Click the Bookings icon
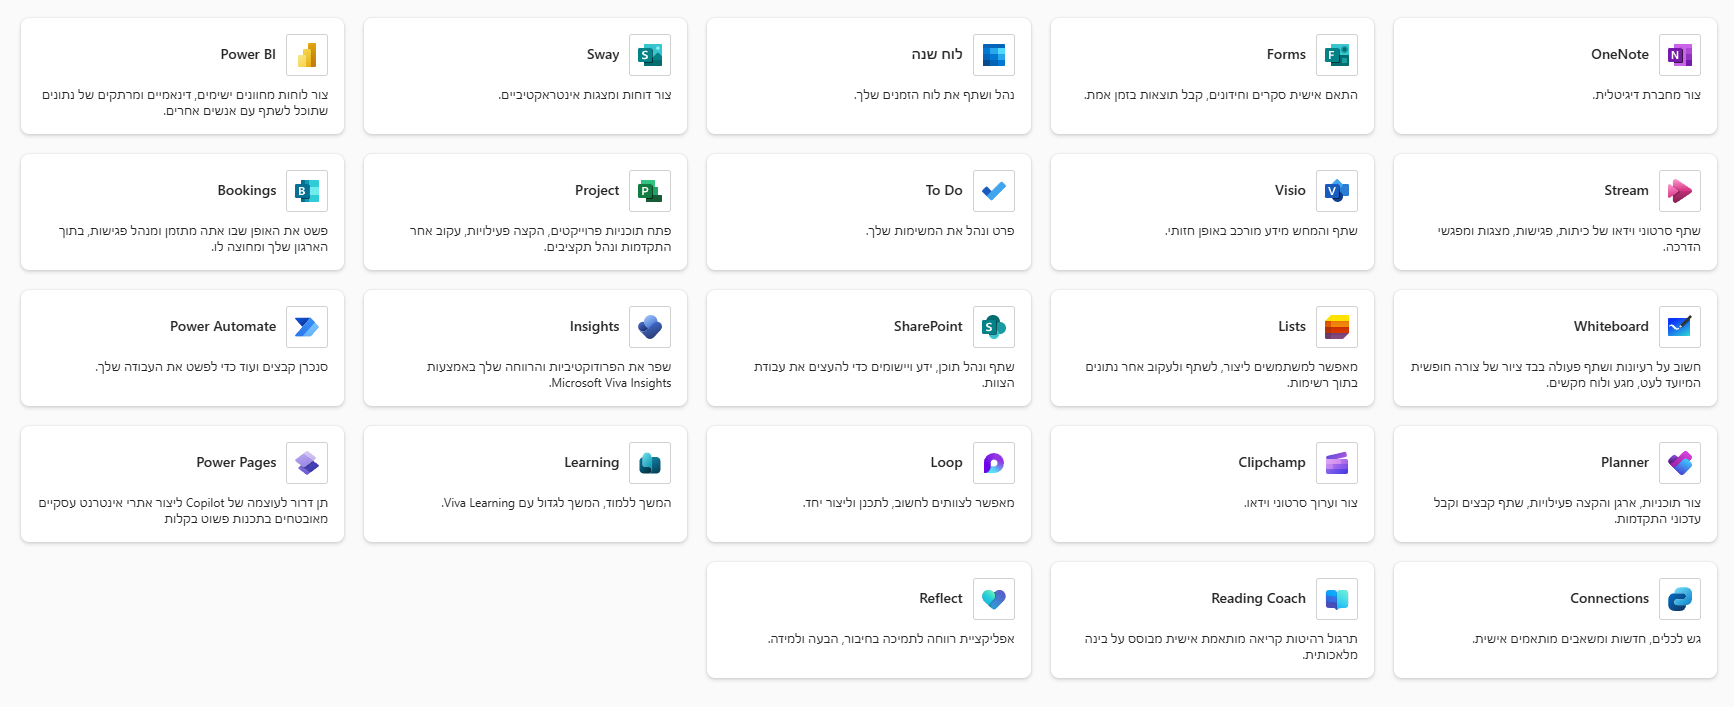The height and width of the screenshot is (707, 1734). point(307,191)
